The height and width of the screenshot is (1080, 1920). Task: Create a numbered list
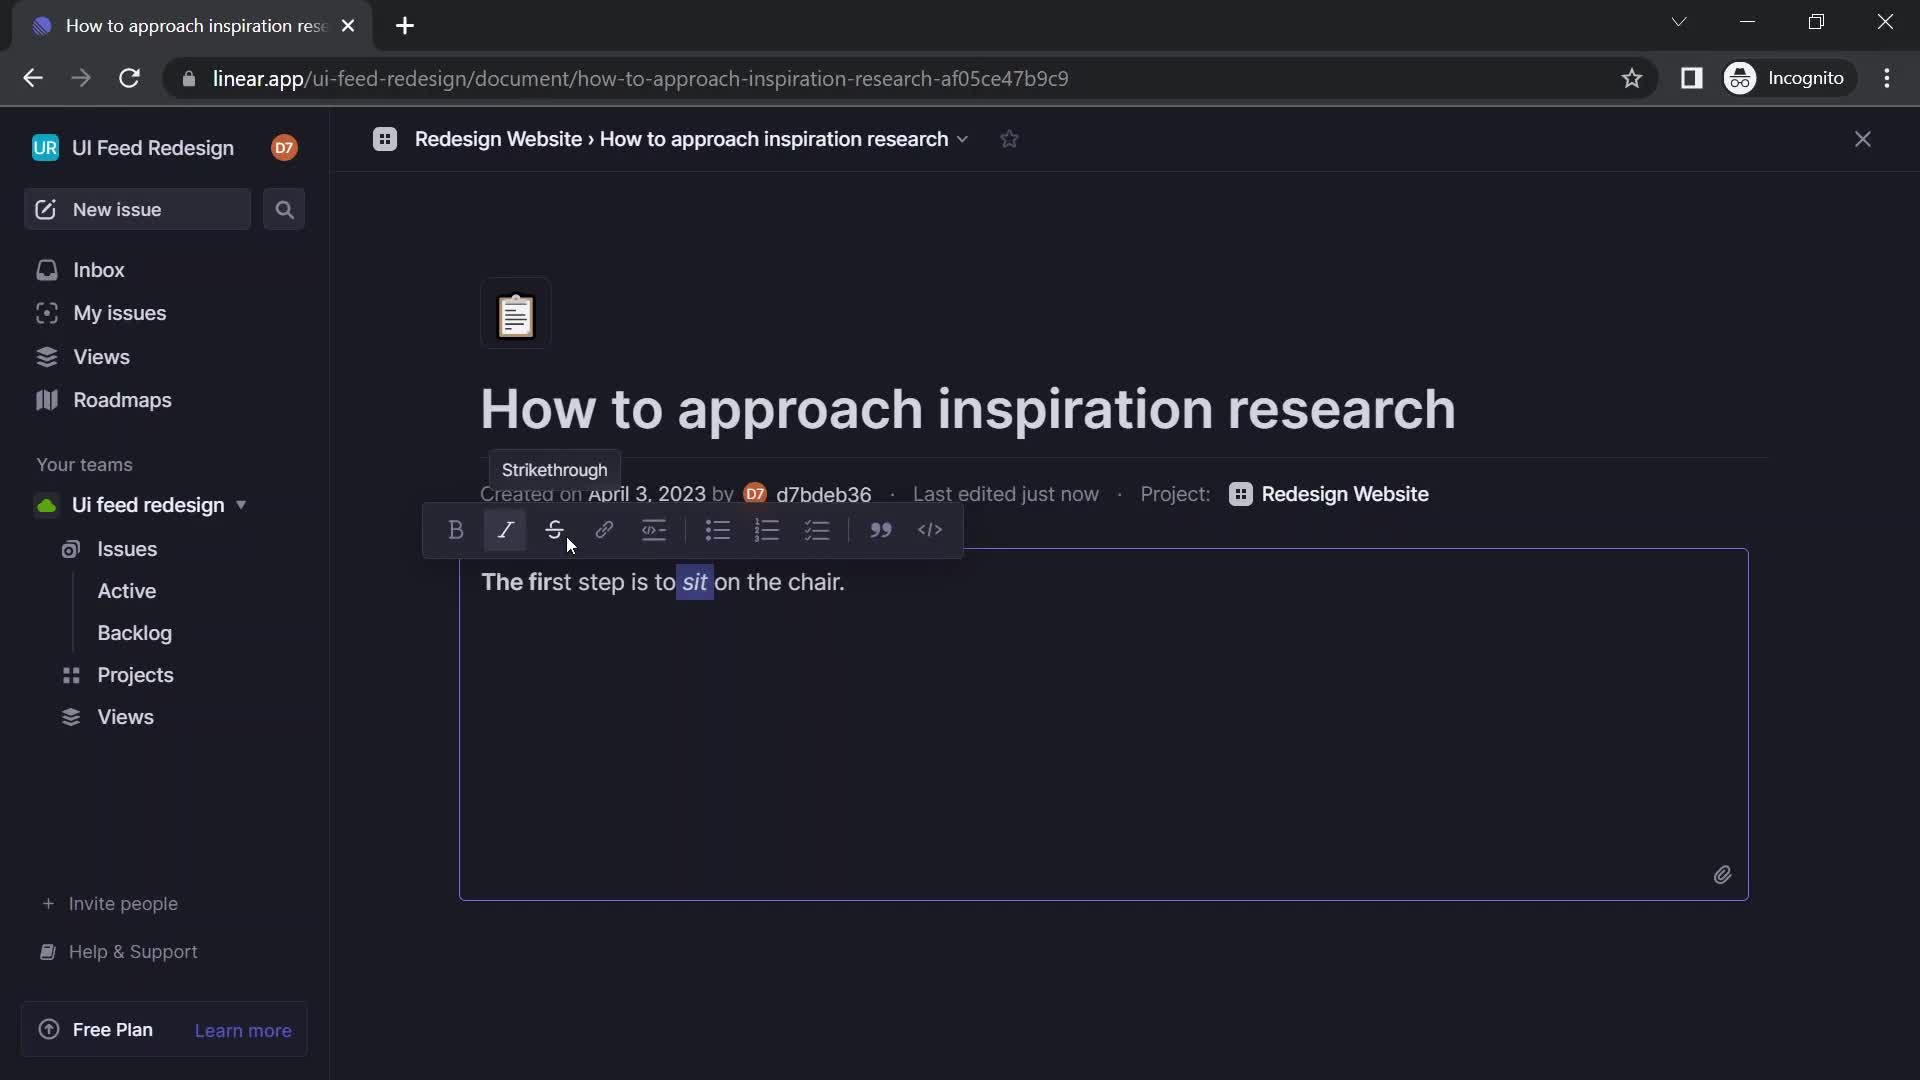tap(767, 530)
